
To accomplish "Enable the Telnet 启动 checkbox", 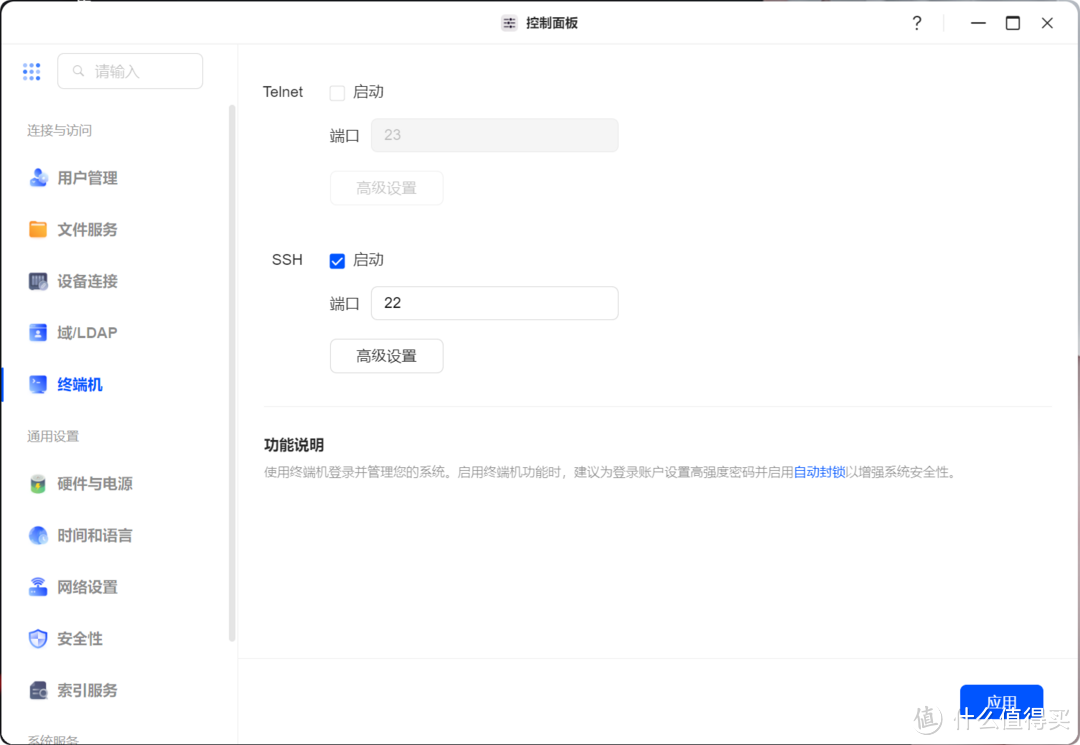I will pyautogui.click(x=337, y=91).
